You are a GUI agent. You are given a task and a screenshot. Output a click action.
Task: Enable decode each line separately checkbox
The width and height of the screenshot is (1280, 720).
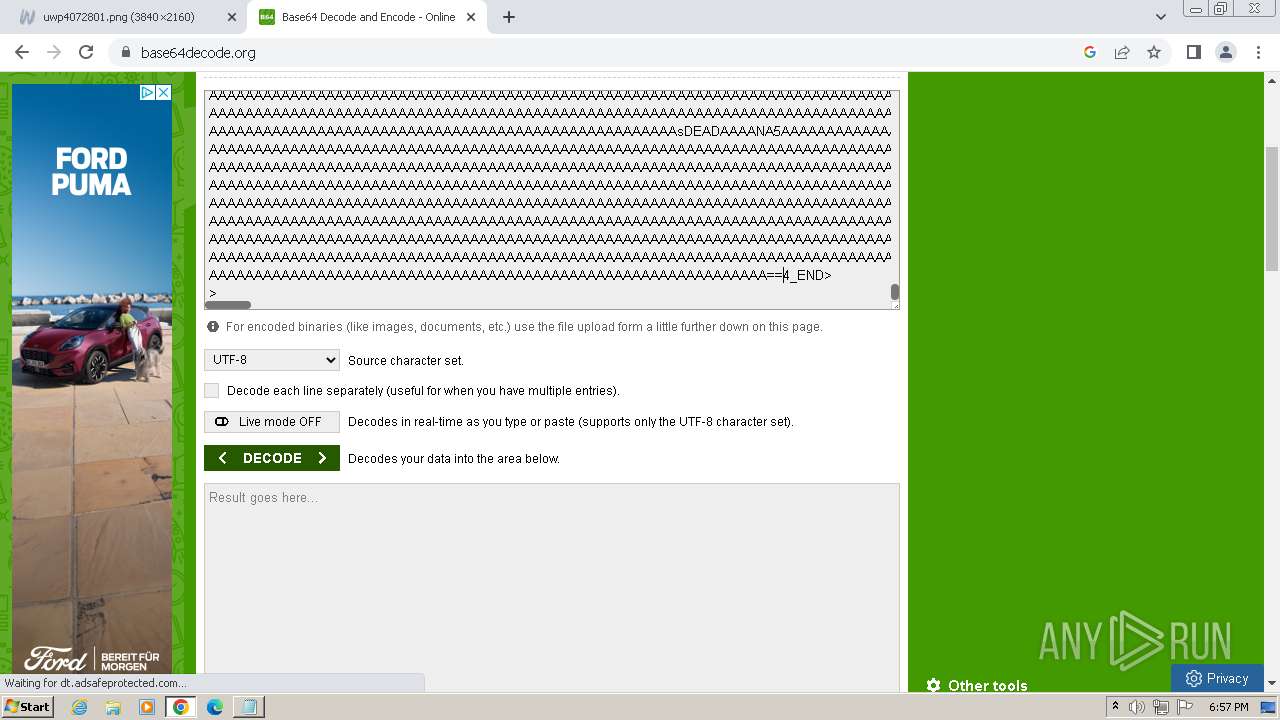coord(211,390)
